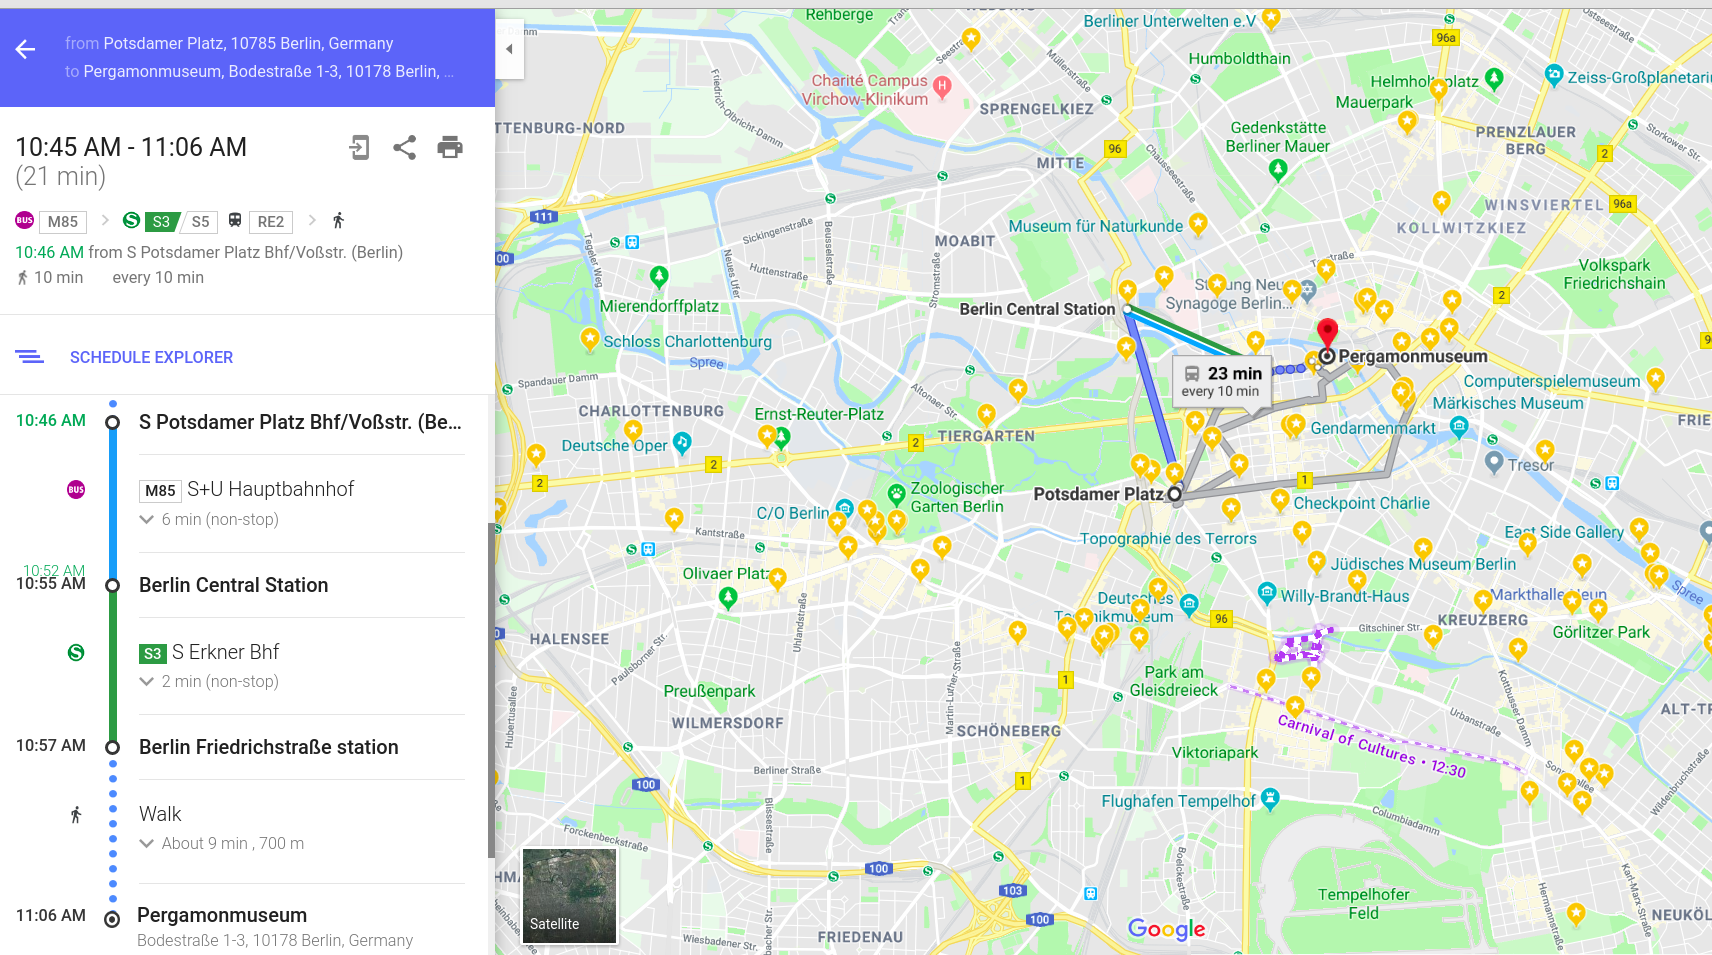Screen dimensions: 1712x955
Task: Click the Gendarmenmarkt star marker
Action: (1296, 425)
